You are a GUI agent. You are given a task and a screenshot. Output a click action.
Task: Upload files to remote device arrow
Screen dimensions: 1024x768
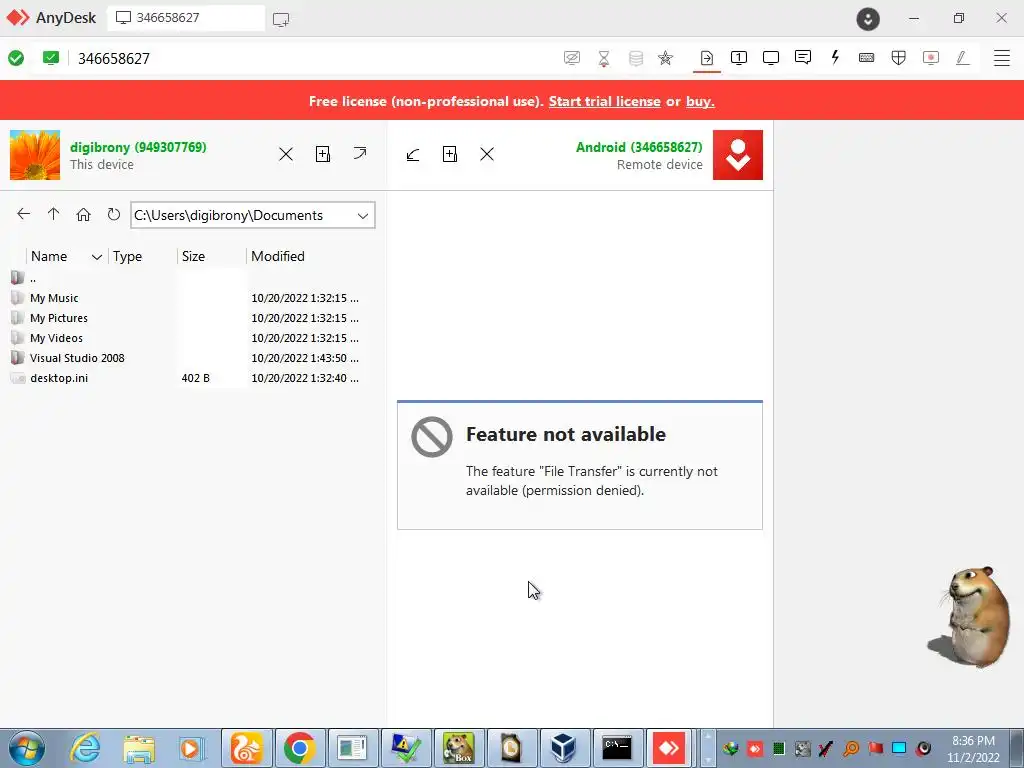(360, 153)
